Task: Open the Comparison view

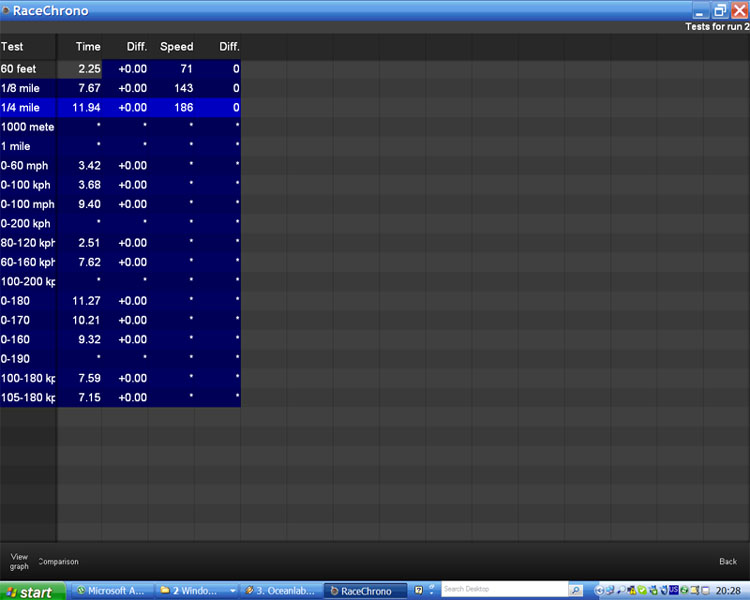Action: 59,562
